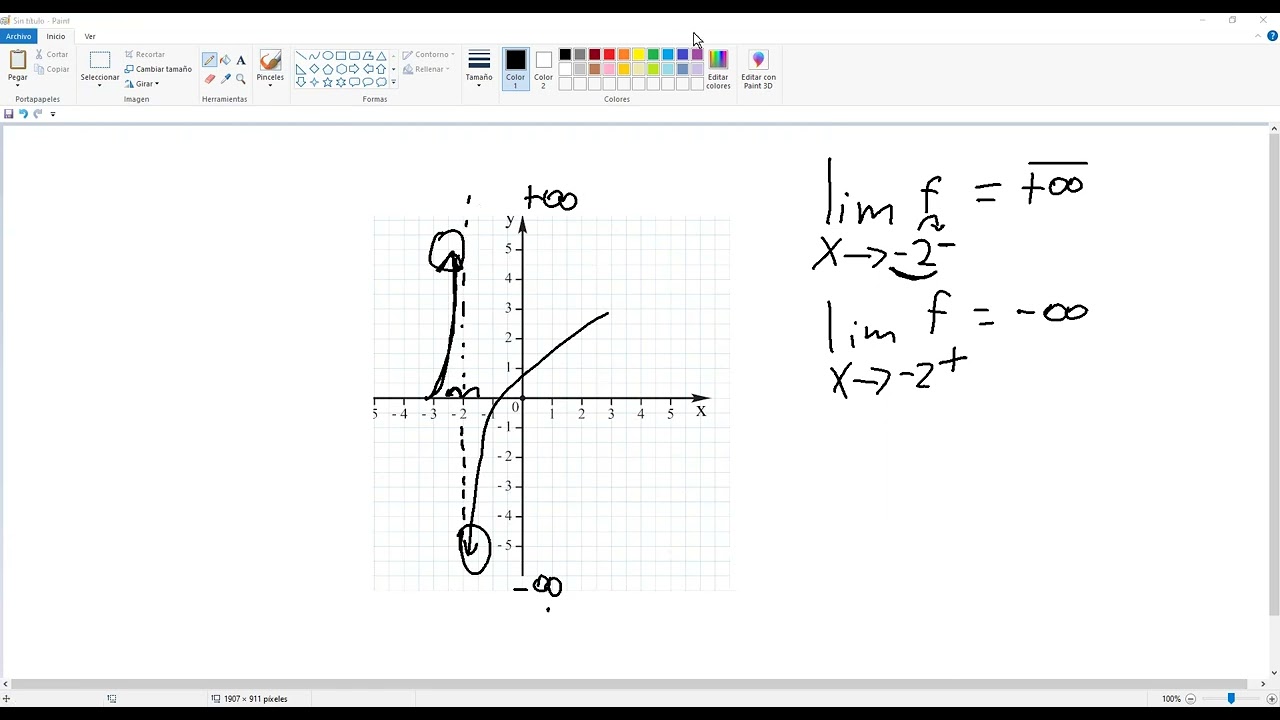Image resolution: width=1280 pixels, height=720 pixels.
Task: Pick the pink color swatch
Action: [609, 69]
